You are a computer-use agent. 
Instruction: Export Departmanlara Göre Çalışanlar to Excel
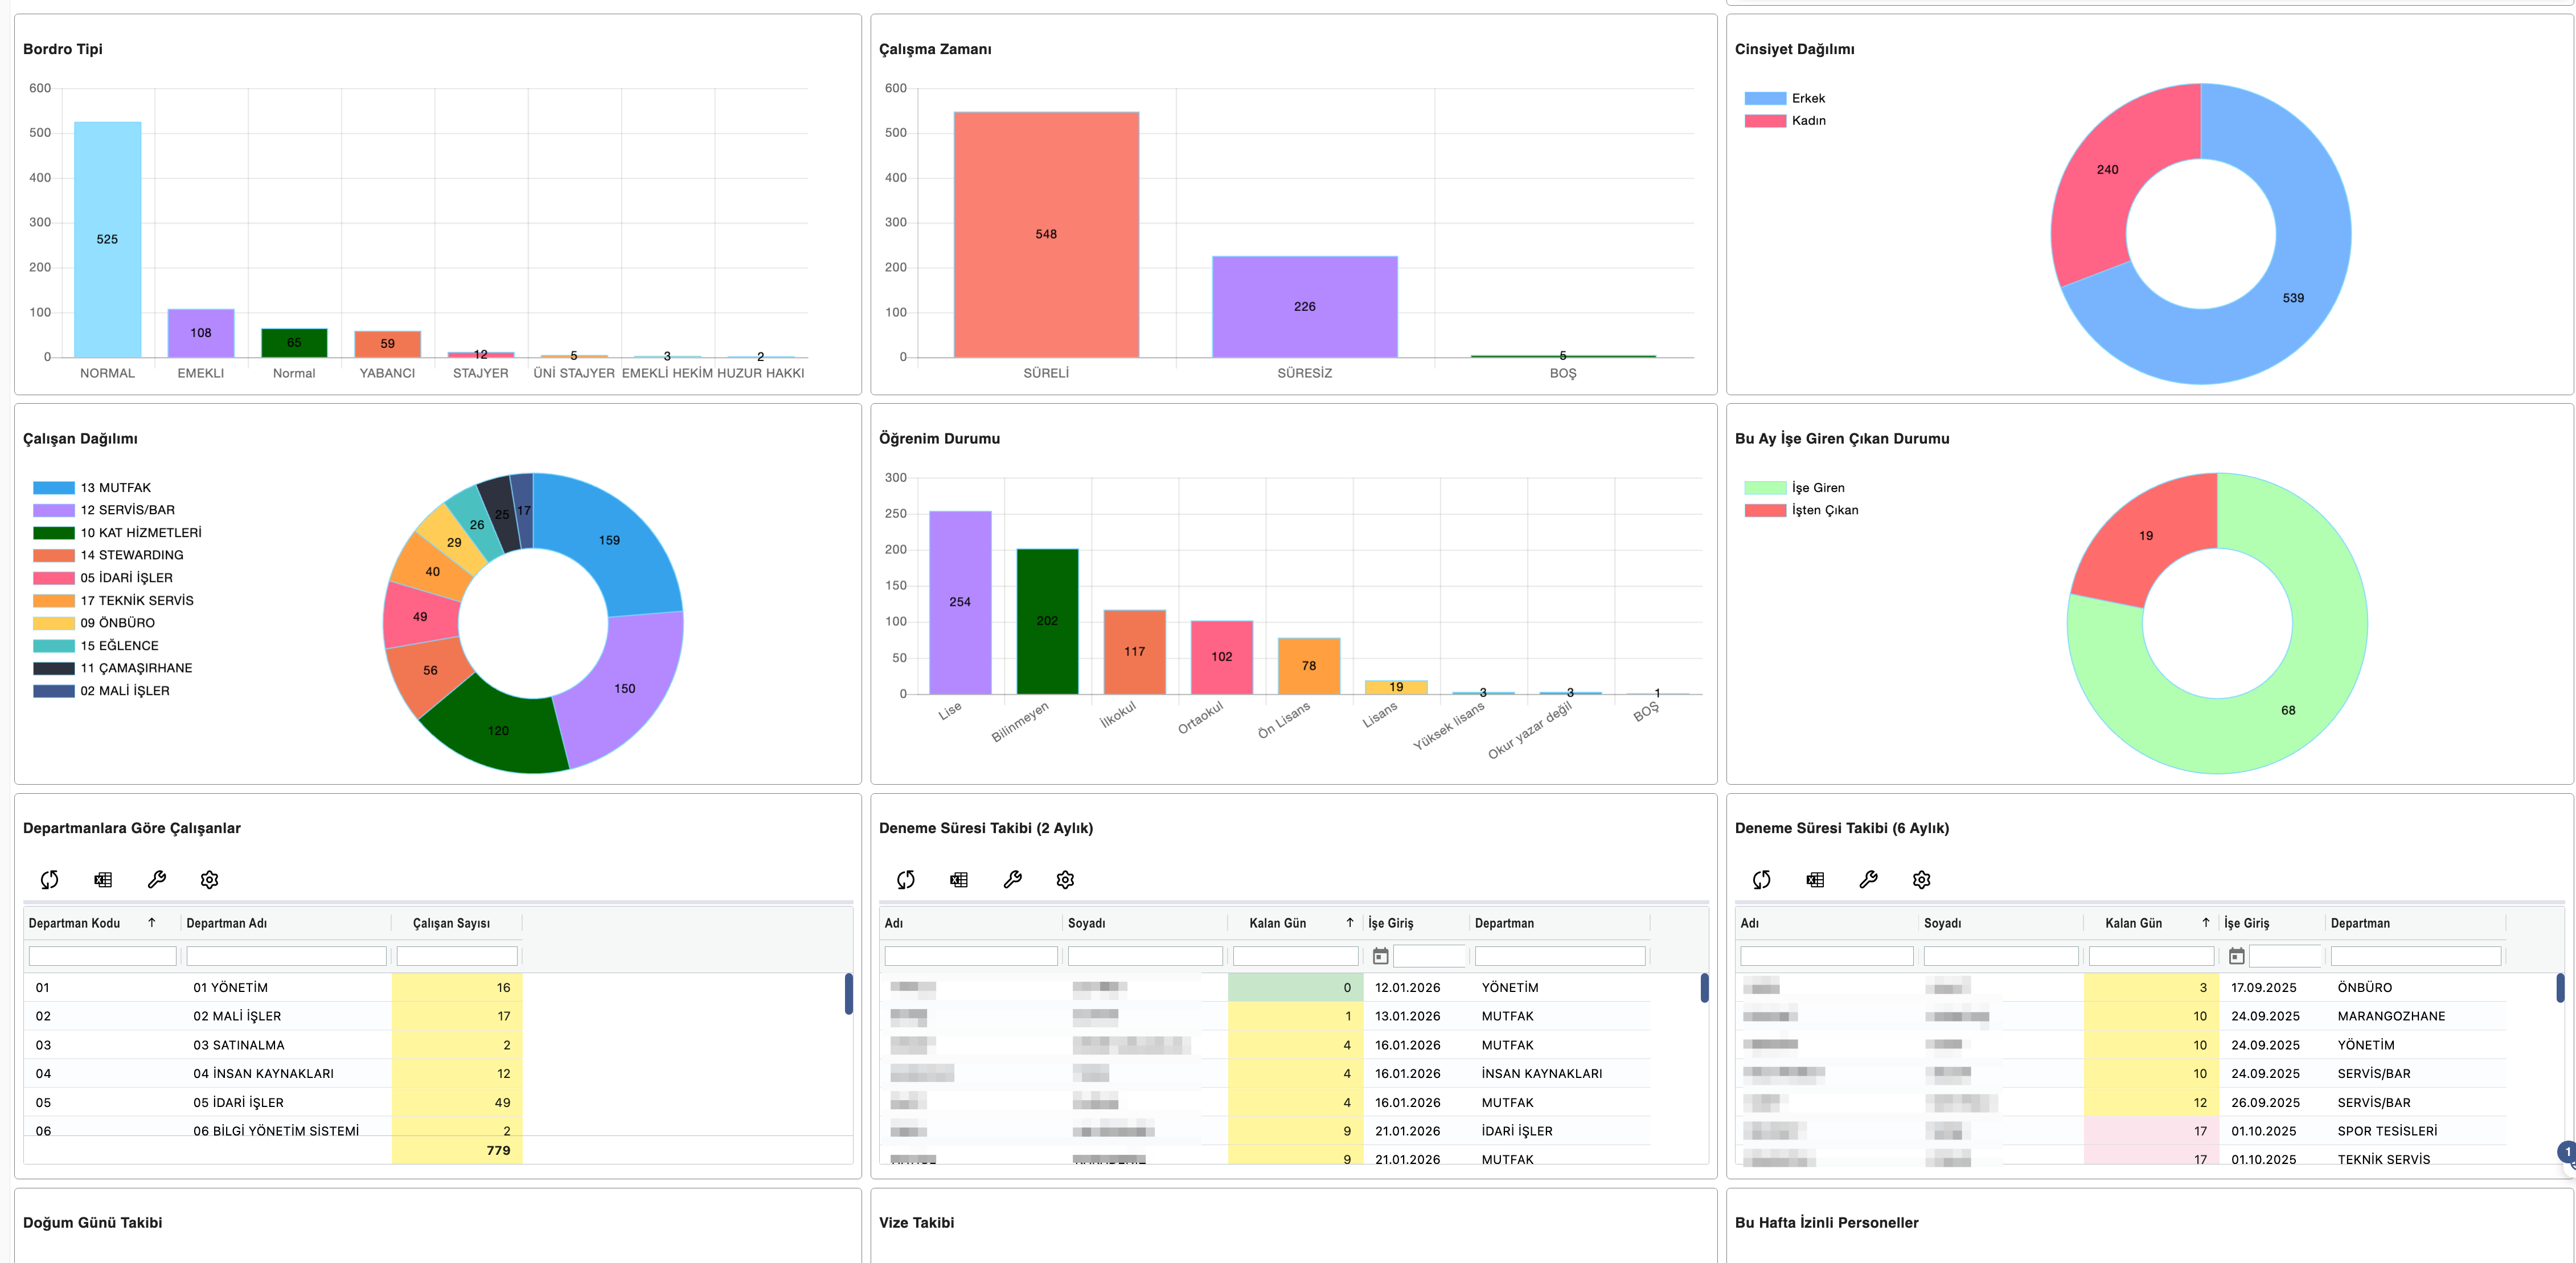[x=103, y=880]
